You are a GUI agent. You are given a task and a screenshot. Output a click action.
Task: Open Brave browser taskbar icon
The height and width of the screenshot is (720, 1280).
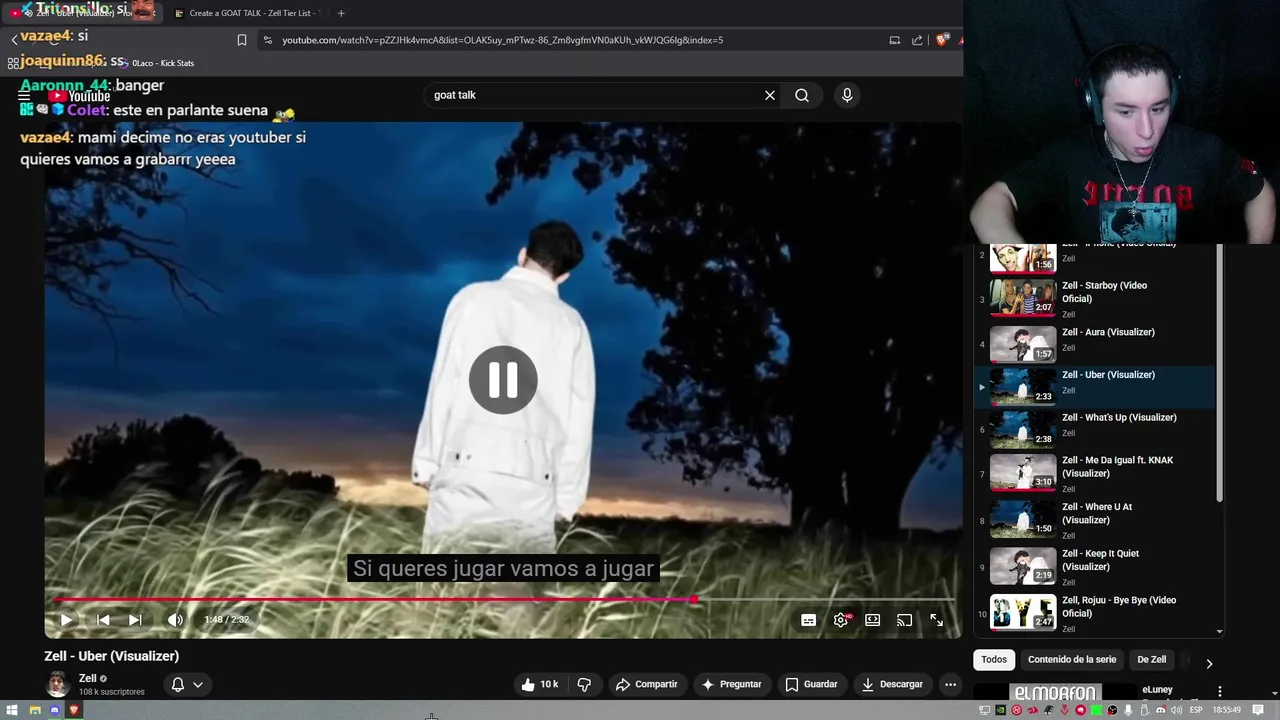click(x=75, y=710)
